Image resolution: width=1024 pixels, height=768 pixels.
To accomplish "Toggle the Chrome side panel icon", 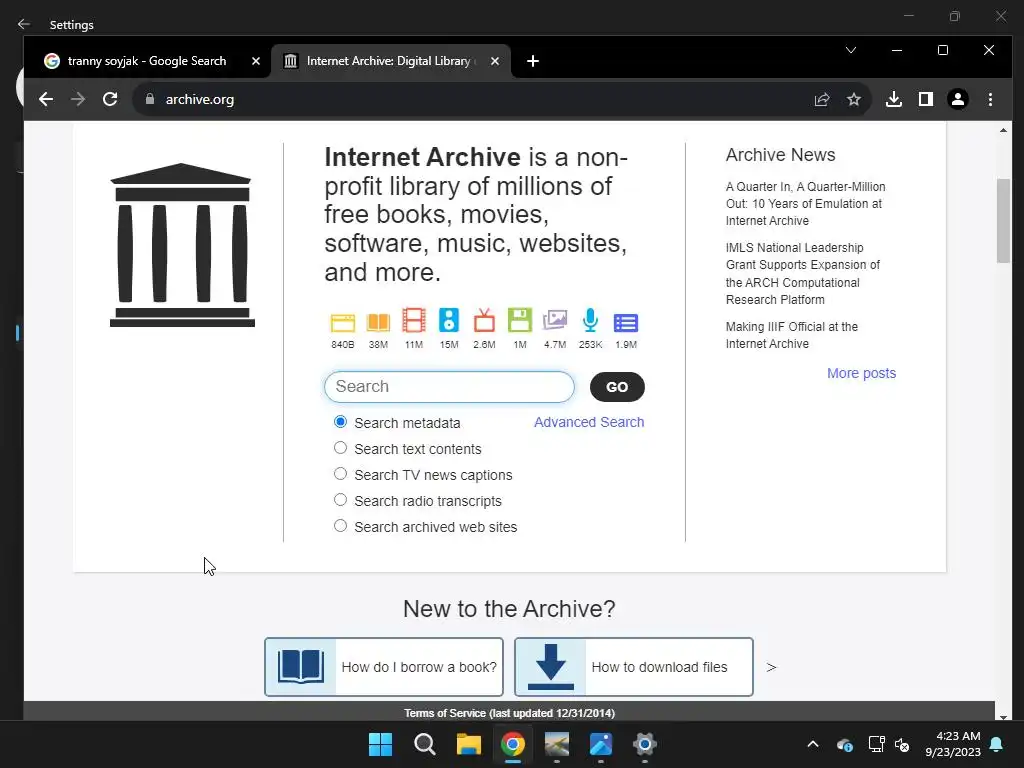I will click(x=925, y=99).
